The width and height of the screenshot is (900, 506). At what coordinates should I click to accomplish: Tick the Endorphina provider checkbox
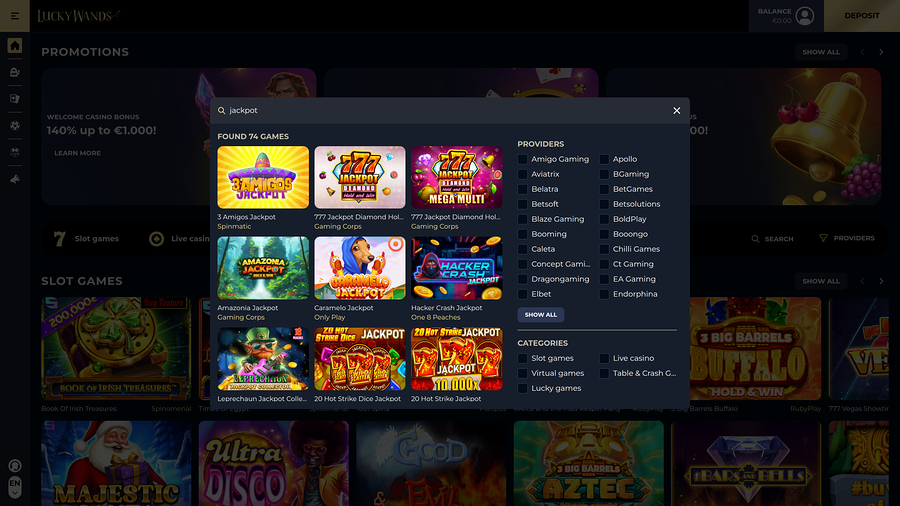coord(604,294)
